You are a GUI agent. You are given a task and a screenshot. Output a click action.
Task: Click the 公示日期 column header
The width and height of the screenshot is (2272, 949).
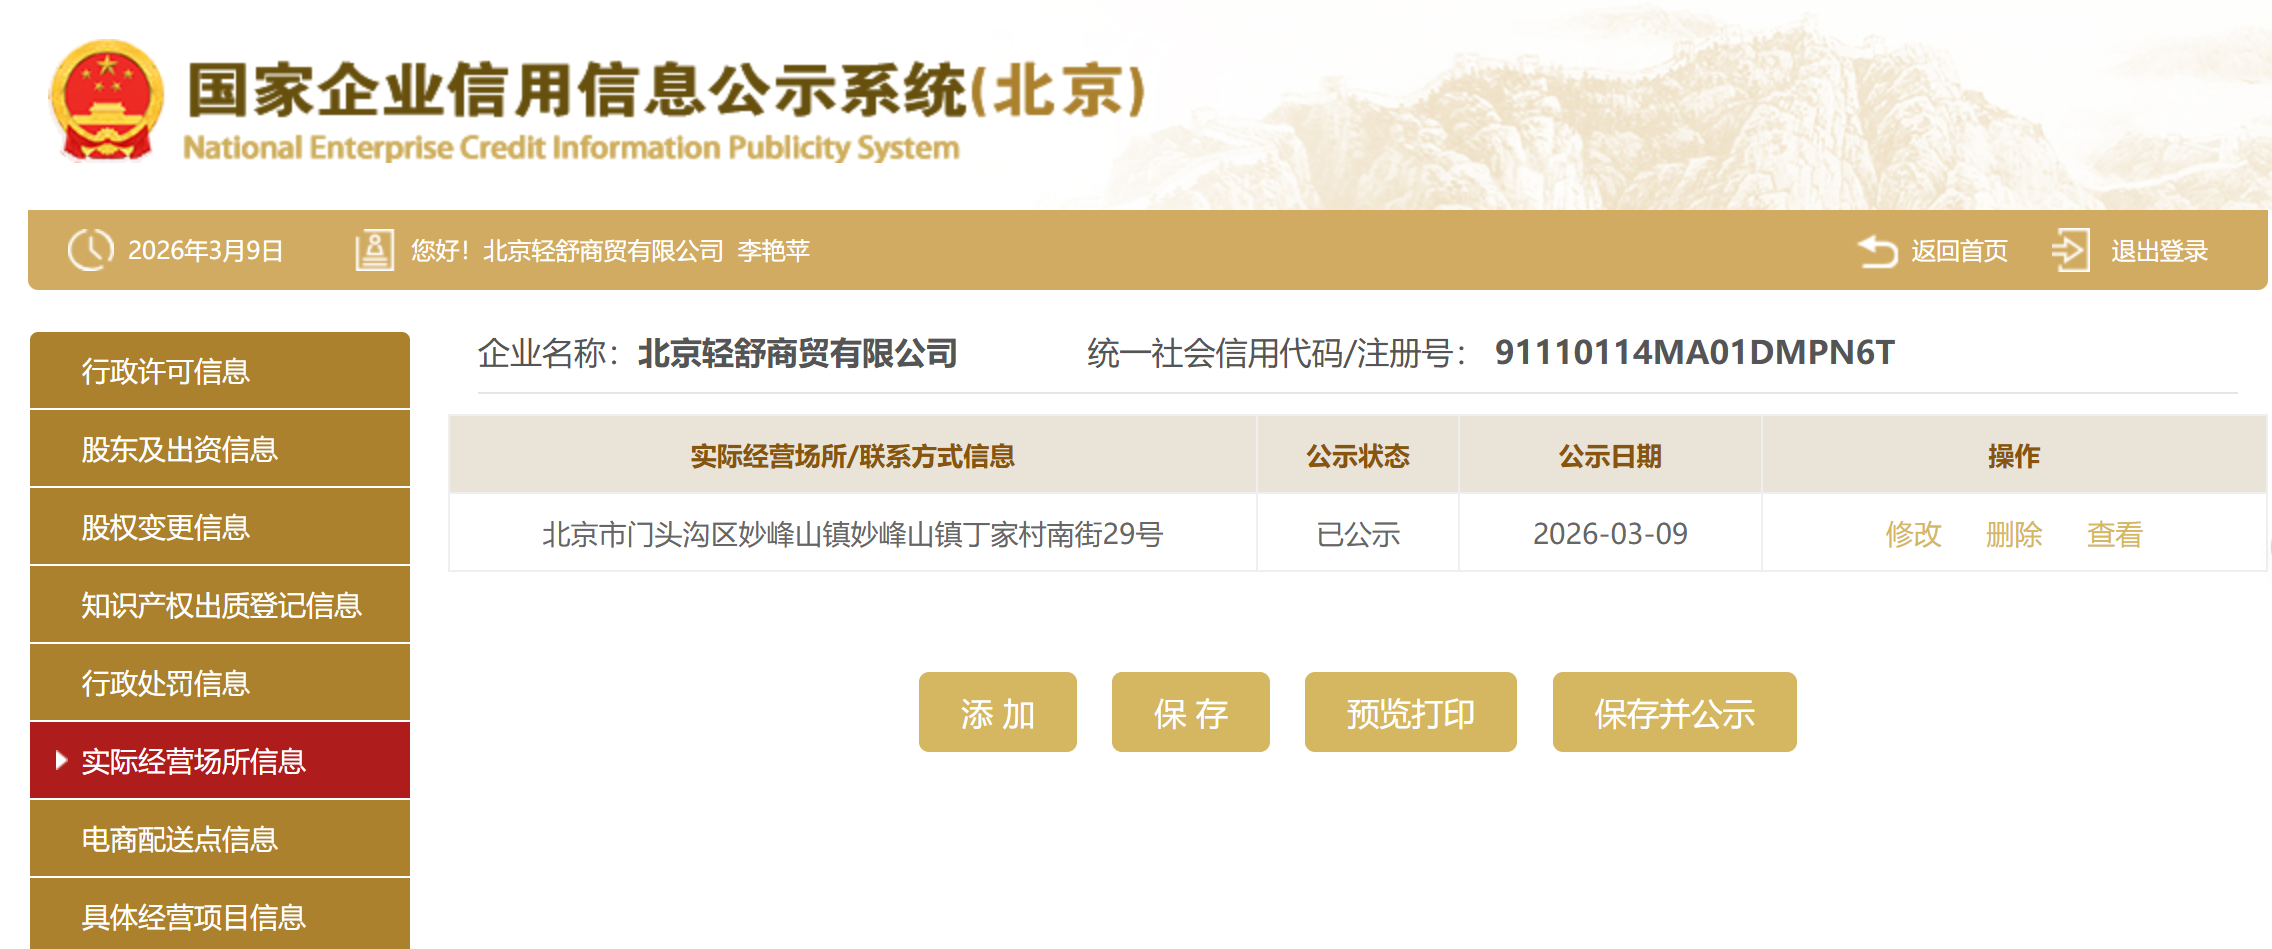(x=1610, y=456)
